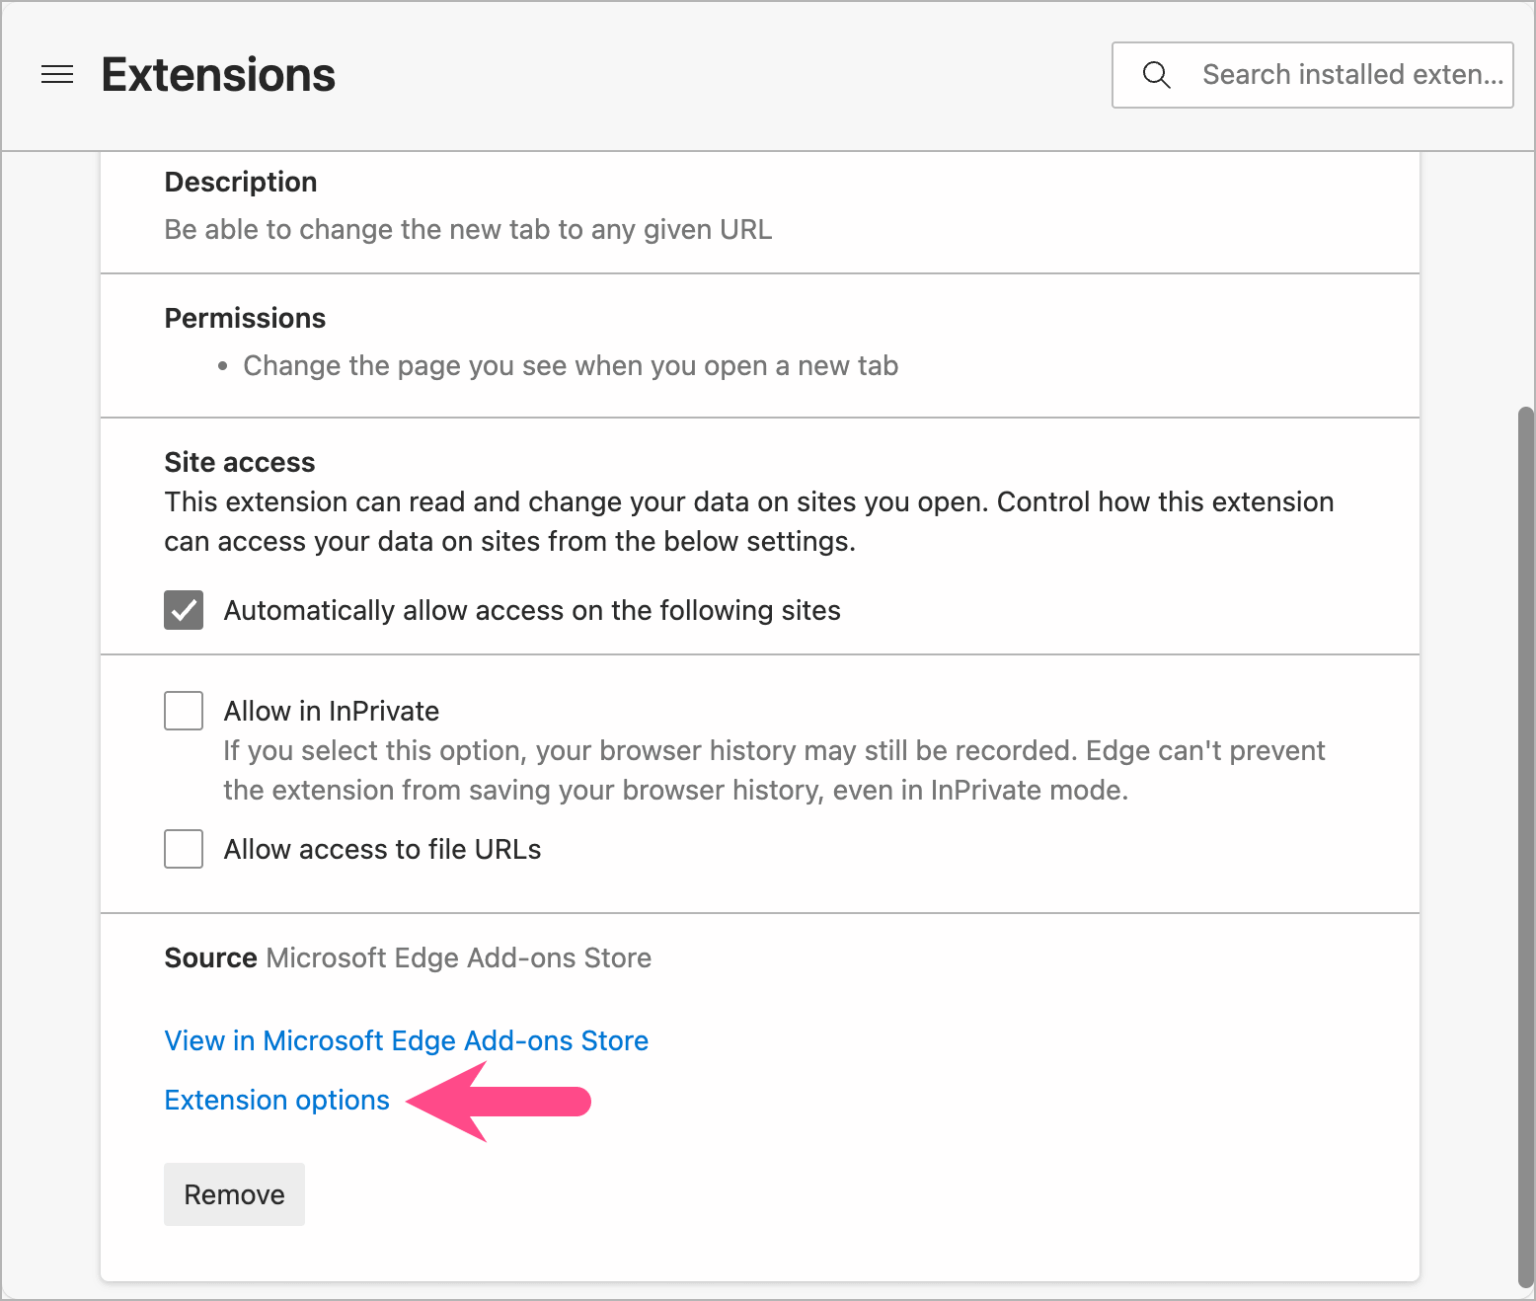Select the Site access section heading
The width and height of the screenshot is (1536, 1301).
(239, 462)
